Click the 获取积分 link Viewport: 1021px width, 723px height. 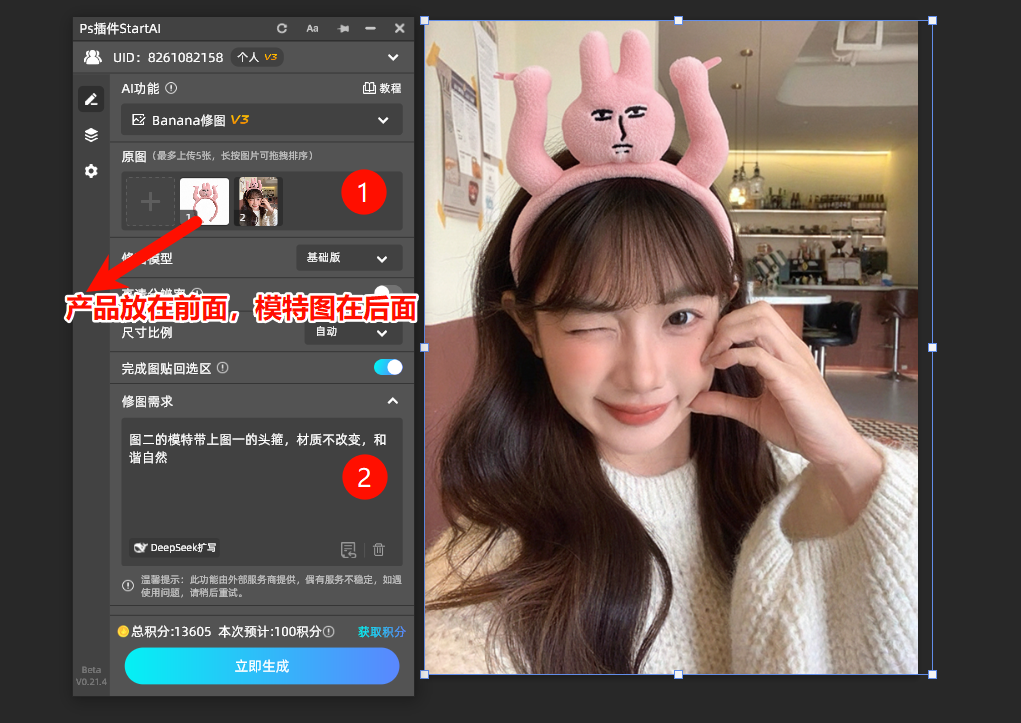coord(382,632)
